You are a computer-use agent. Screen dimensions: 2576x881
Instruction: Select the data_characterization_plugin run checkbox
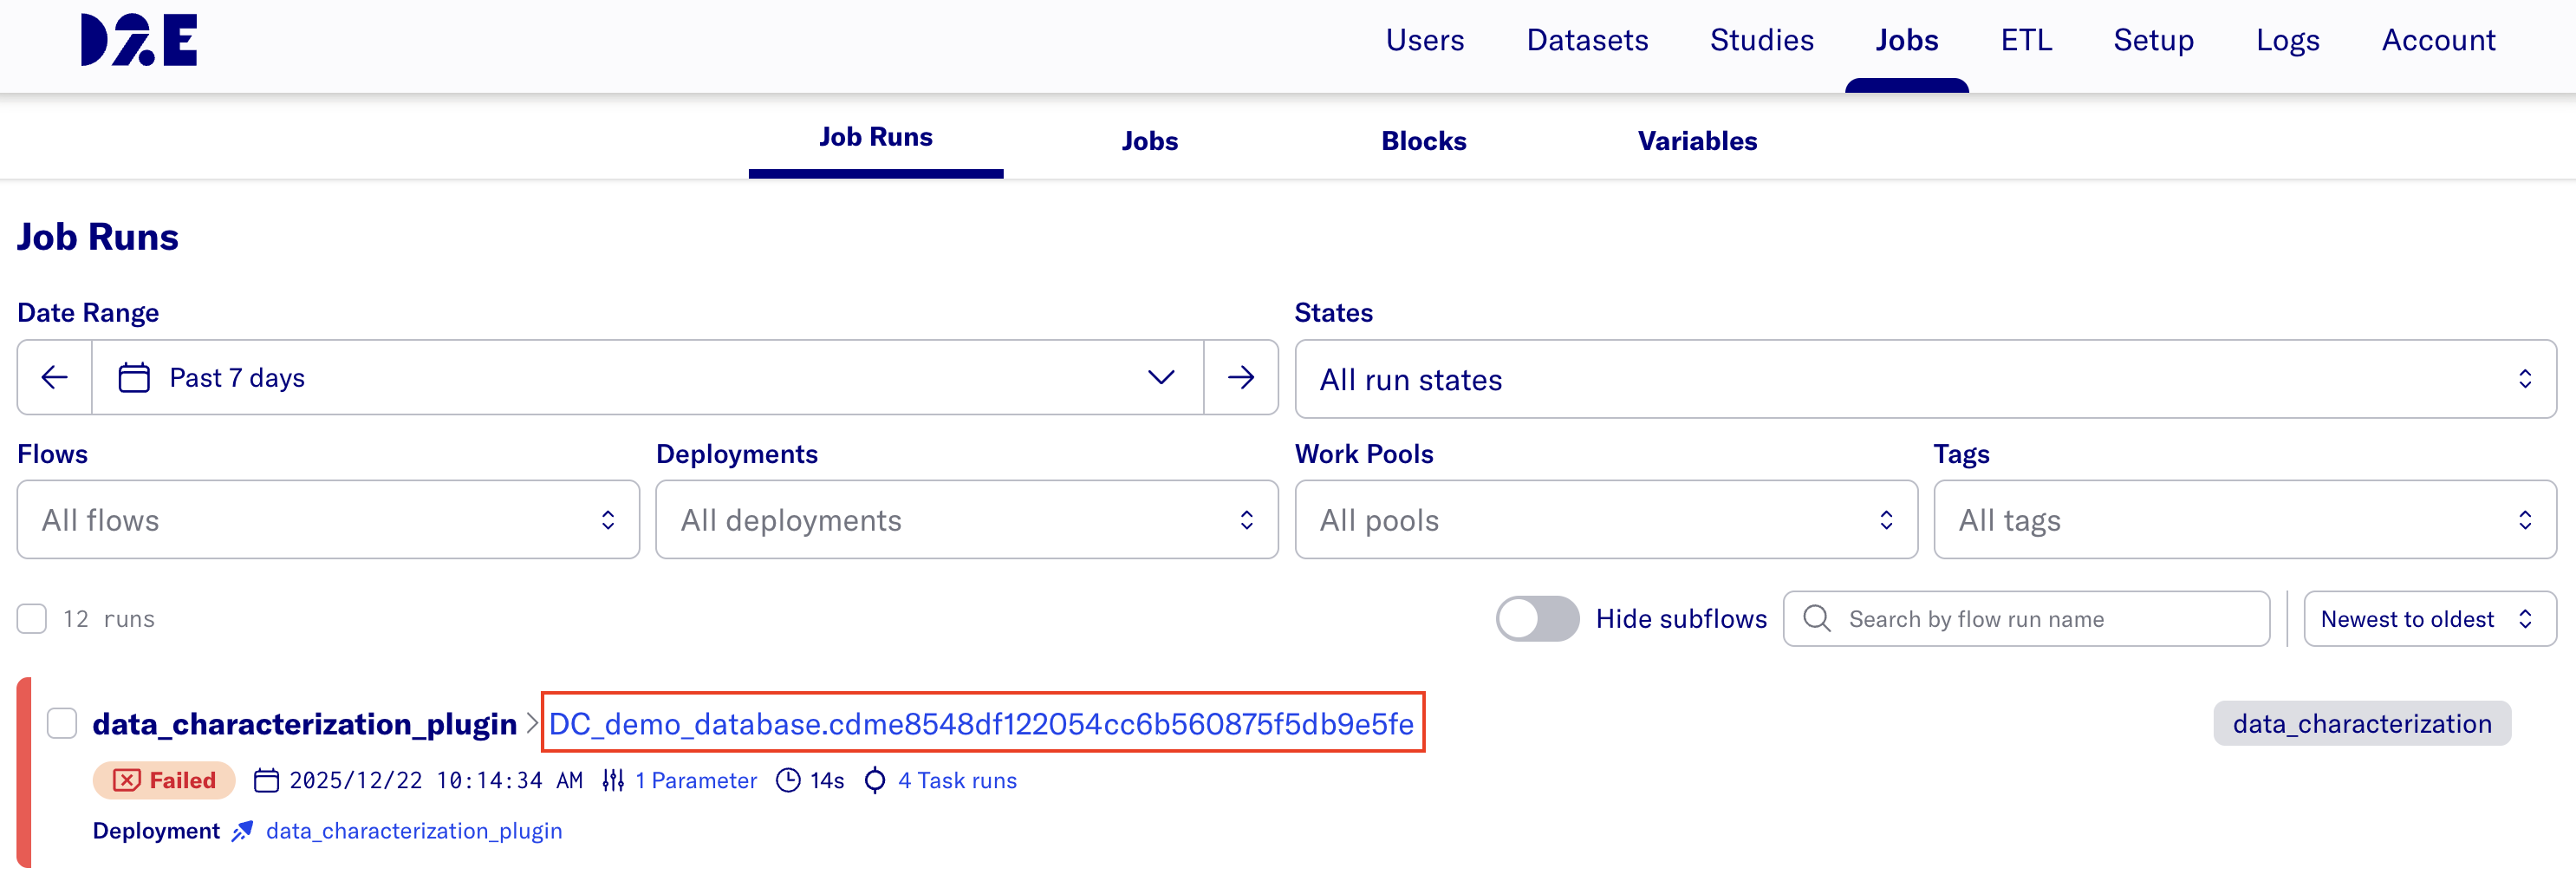point(62,723)
